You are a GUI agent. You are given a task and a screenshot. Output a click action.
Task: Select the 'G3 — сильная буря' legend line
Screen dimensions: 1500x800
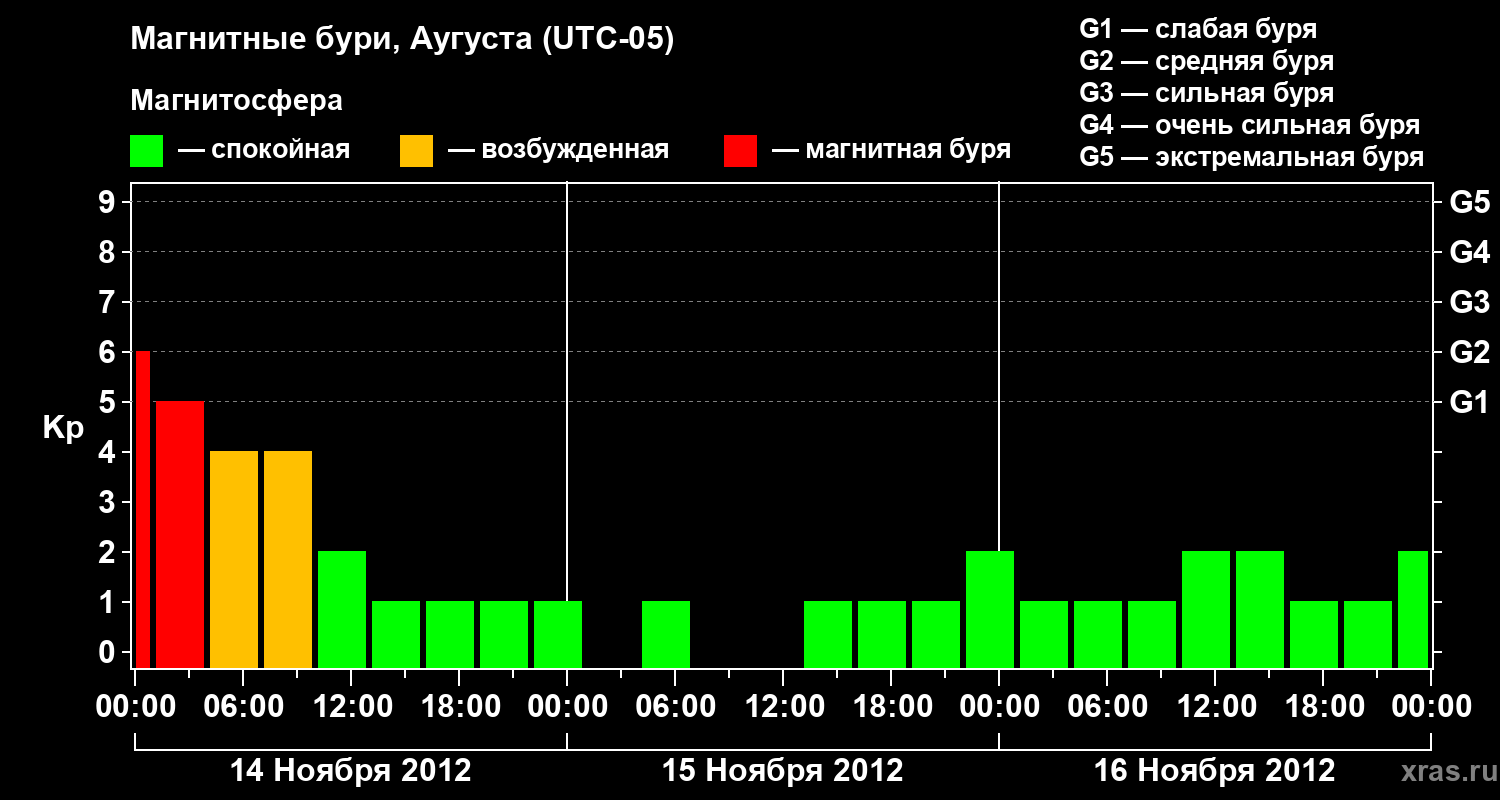point(1206,93)
